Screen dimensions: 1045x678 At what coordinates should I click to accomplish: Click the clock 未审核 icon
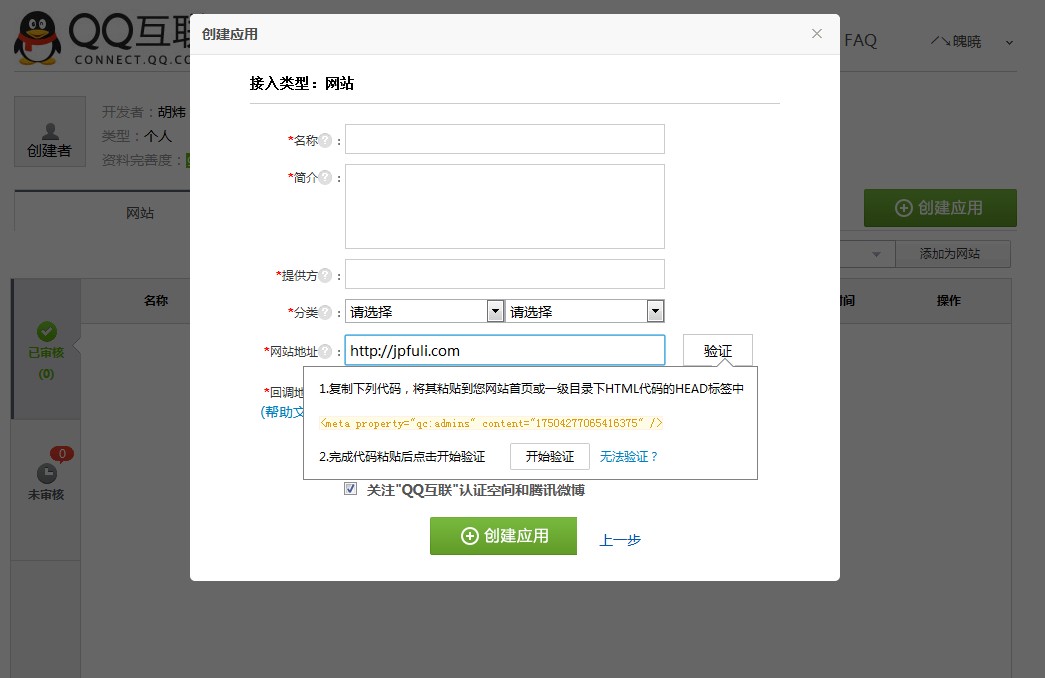(x=47, y=474)
